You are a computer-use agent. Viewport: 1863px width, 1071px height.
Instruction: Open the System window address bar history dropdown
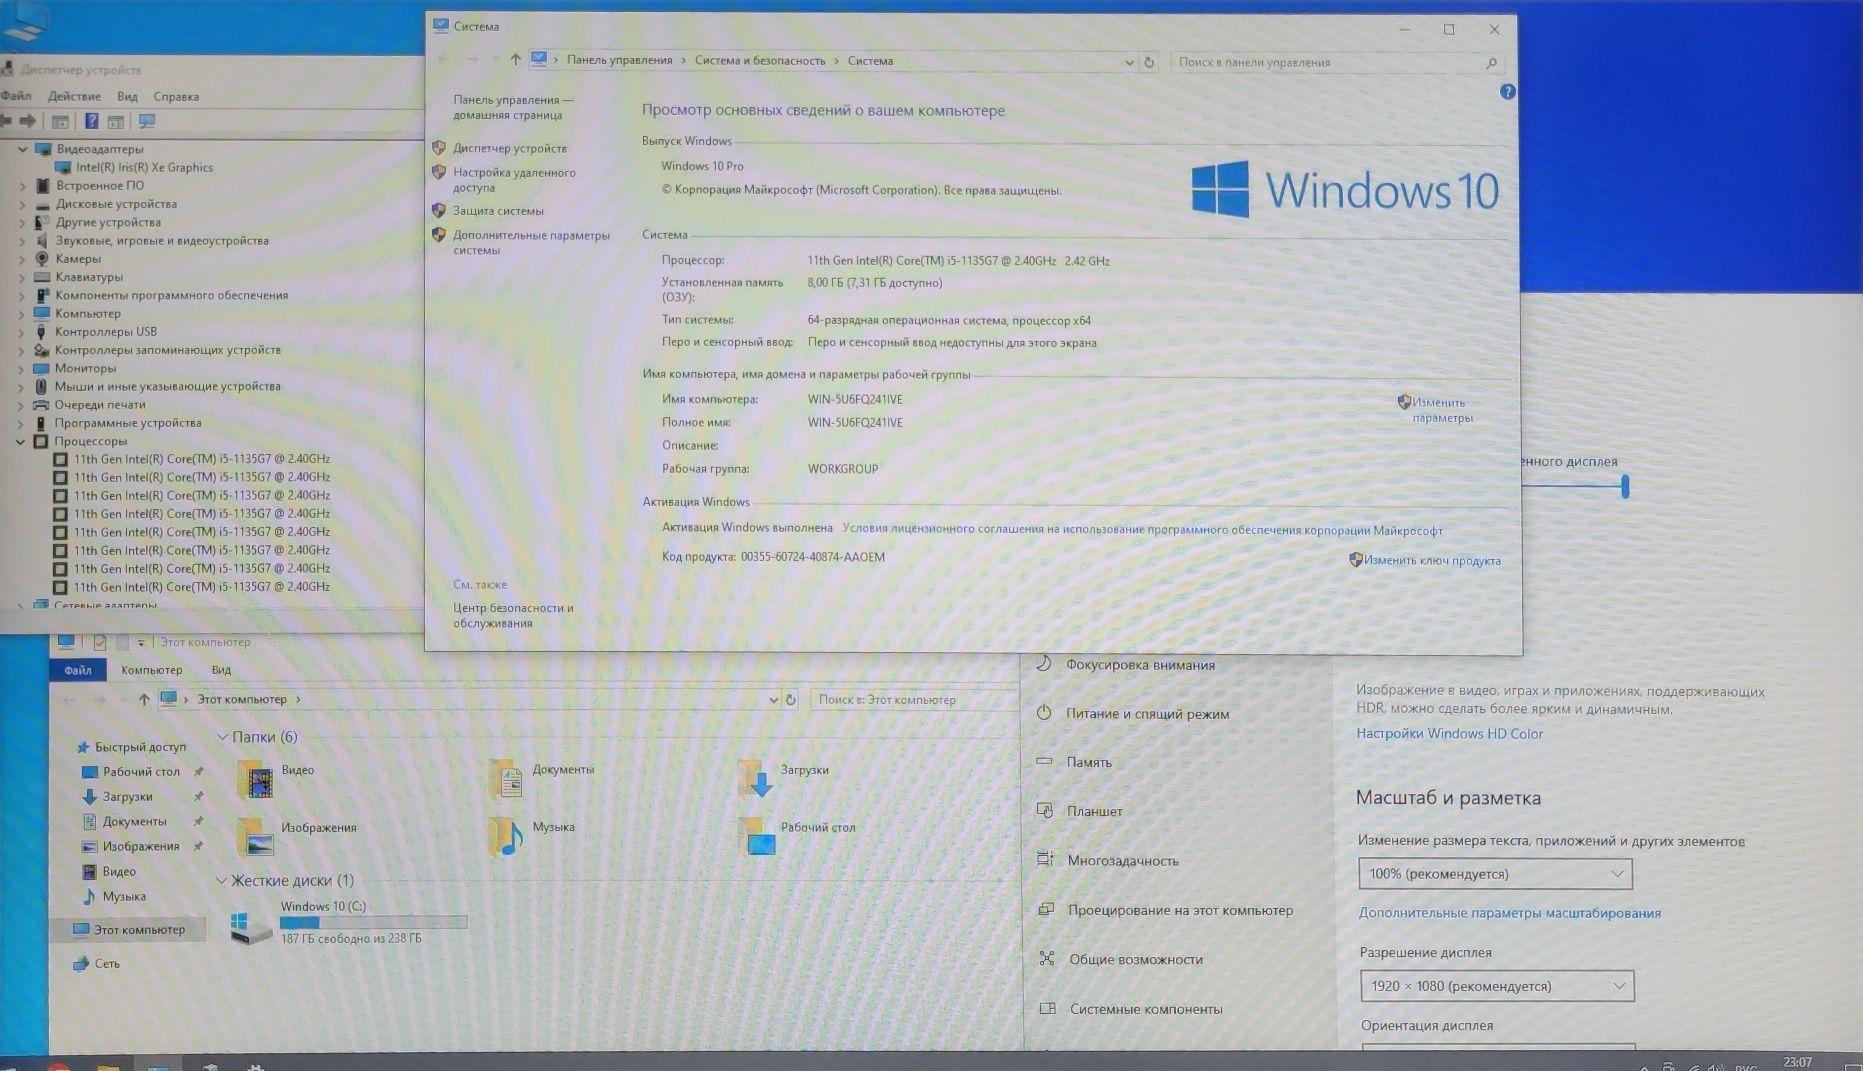tap(1129, 62)
